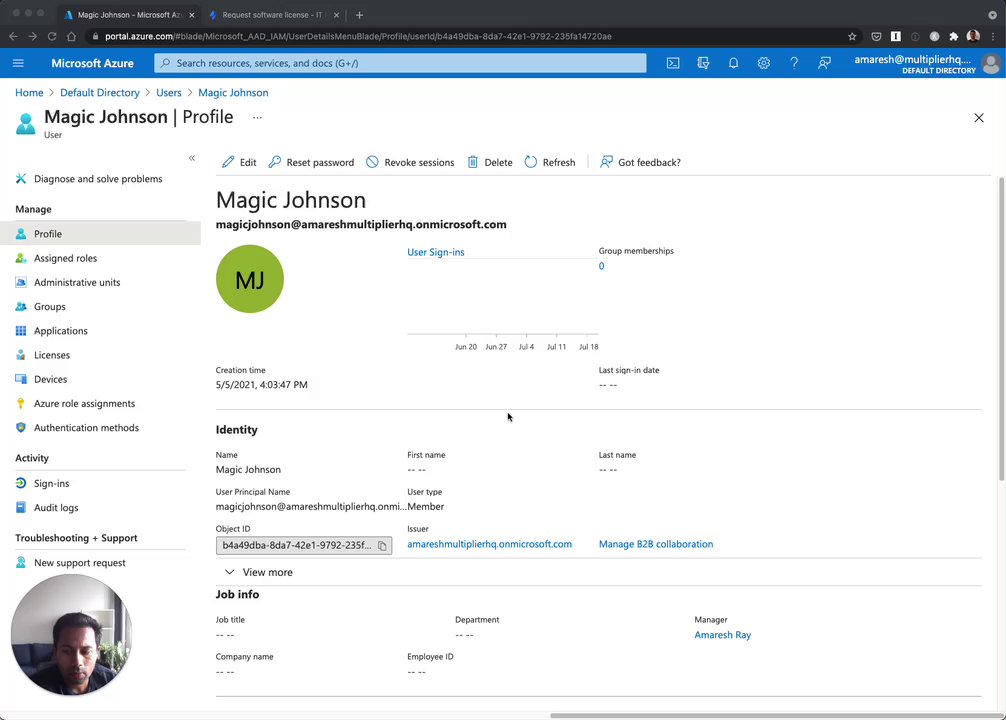Go back in browser history

point(13,37)
